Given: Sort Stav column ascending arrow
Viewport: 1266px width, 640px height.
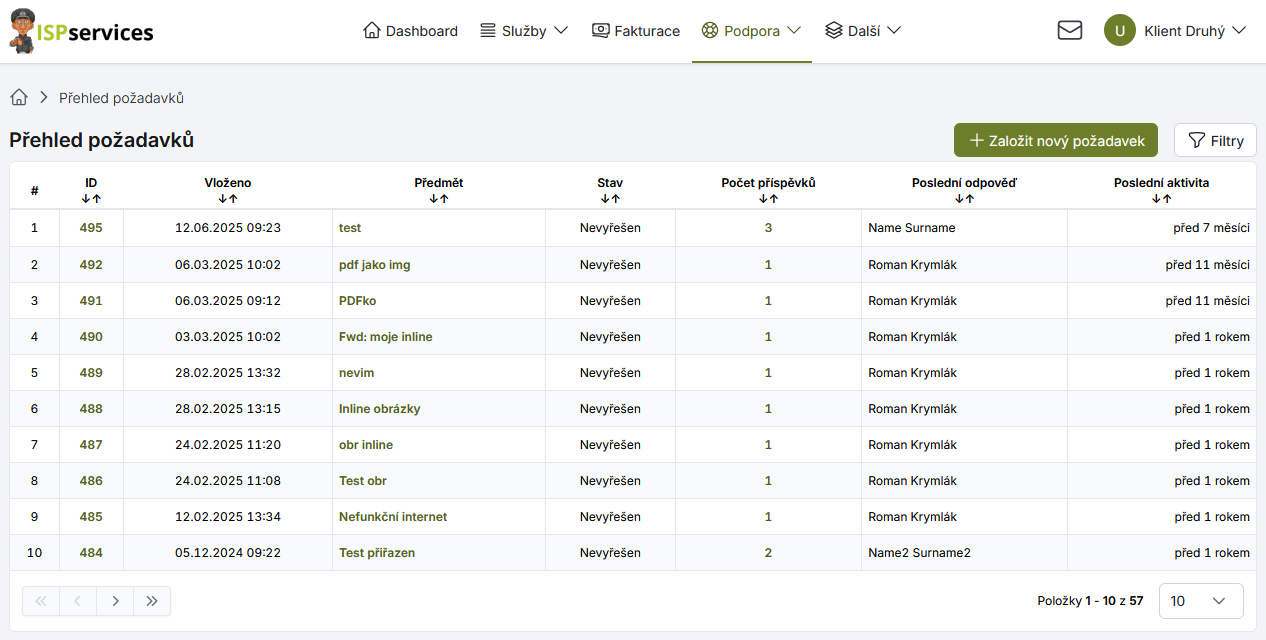Looking at the screenshot, I should pos(615,199).
